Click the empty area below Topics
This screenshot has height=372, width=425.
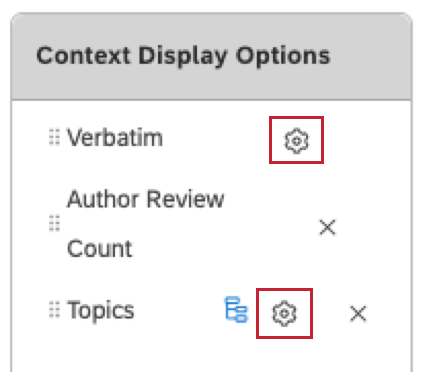pyautogui.click(x=211, y=357)
